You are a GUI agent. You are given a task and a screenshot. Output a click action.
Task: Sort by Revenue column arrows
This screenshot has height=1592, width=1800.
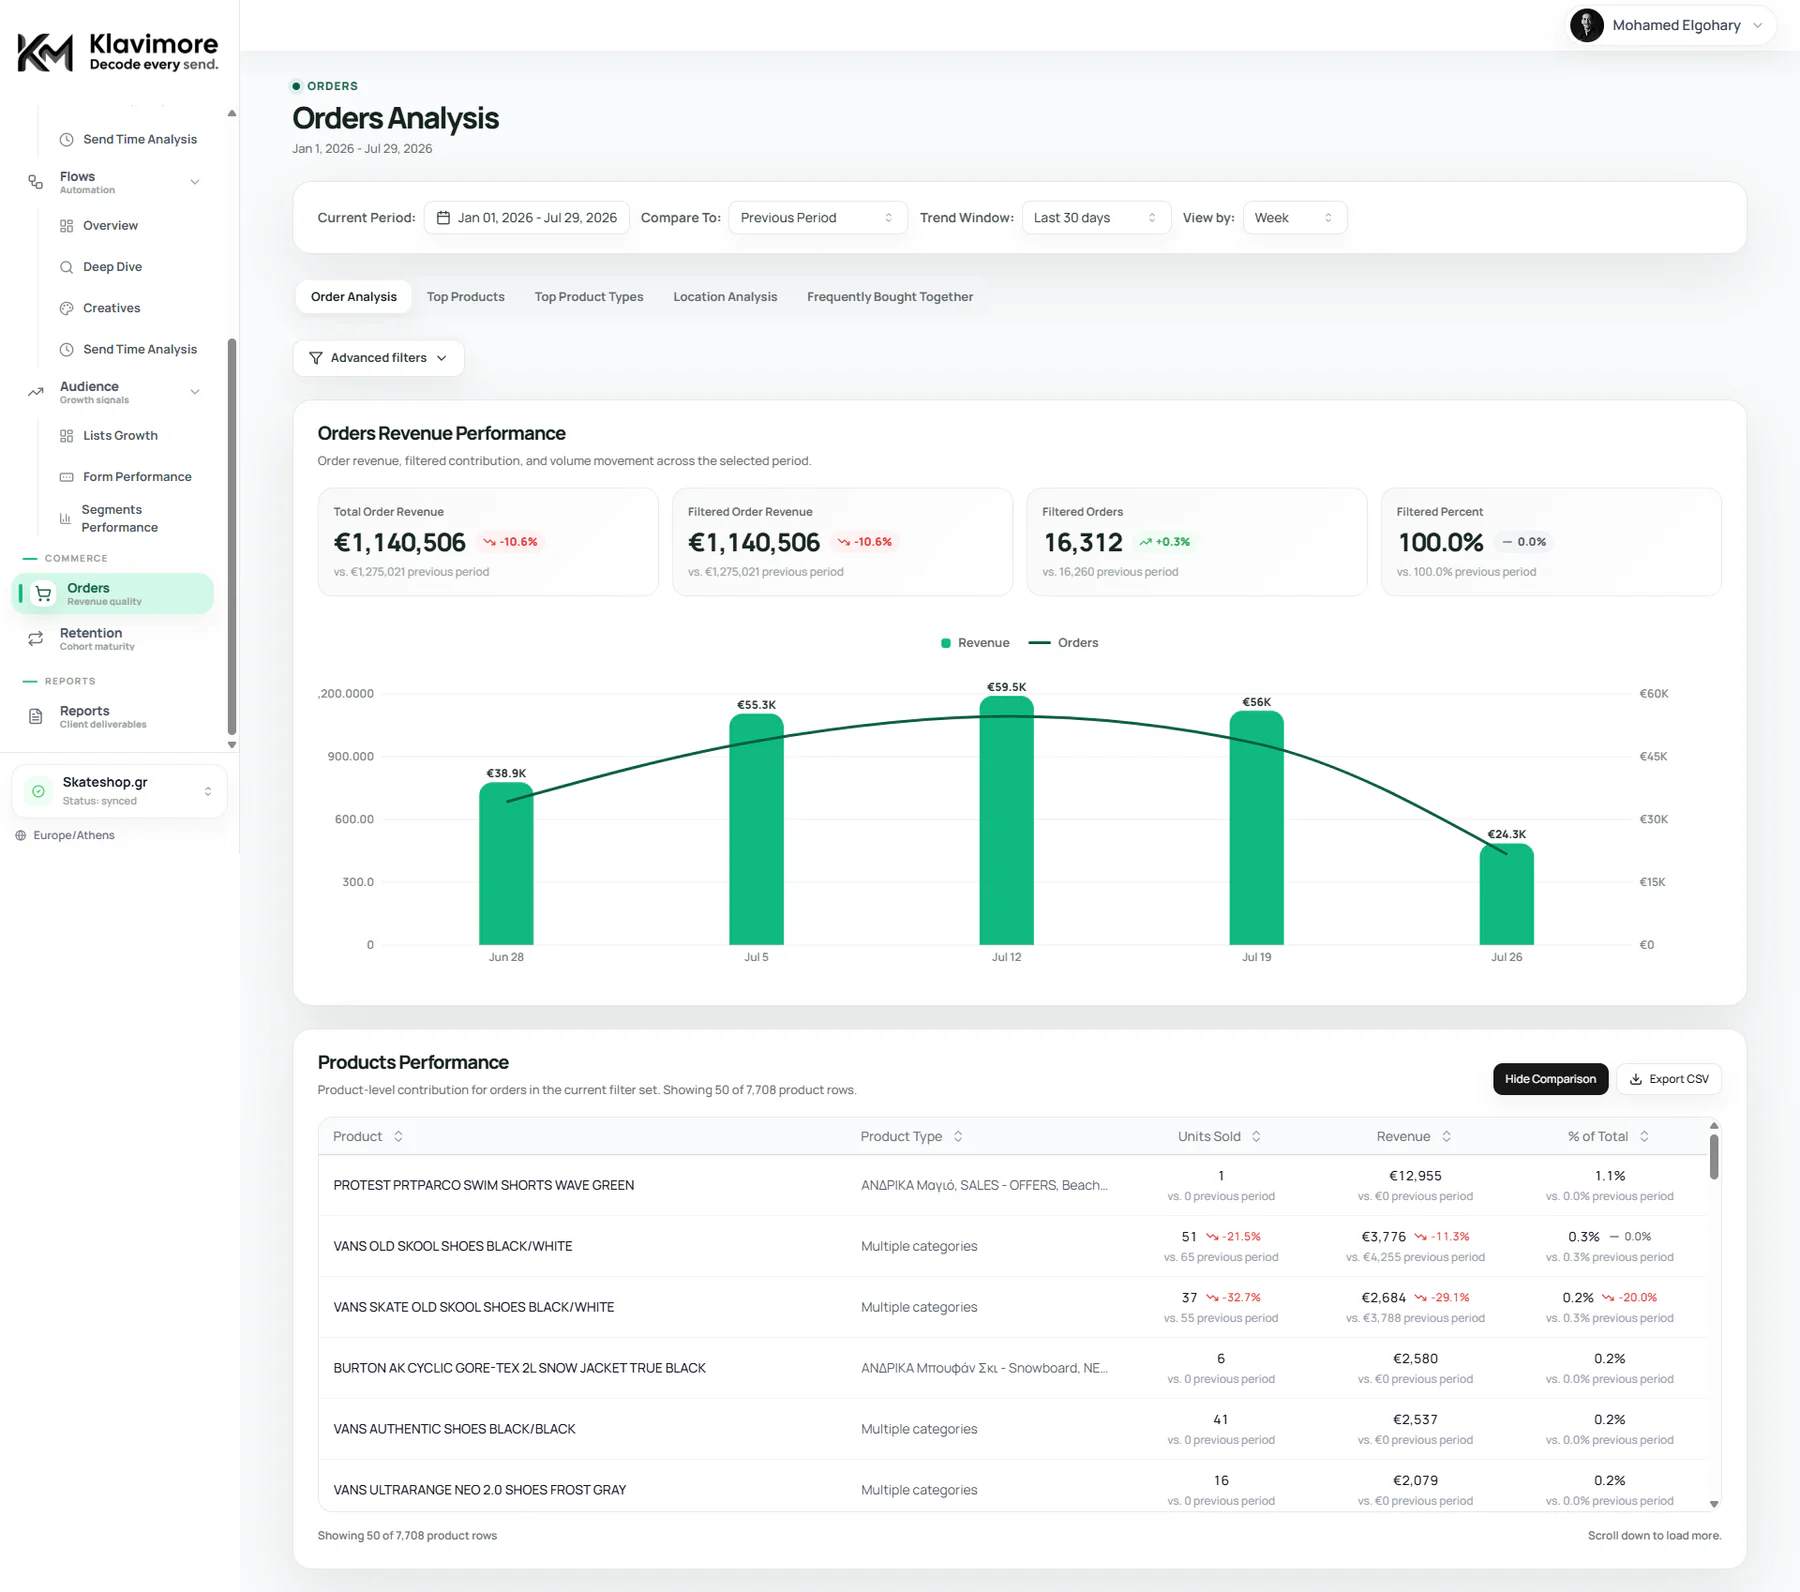[x=1447, y=1137]
